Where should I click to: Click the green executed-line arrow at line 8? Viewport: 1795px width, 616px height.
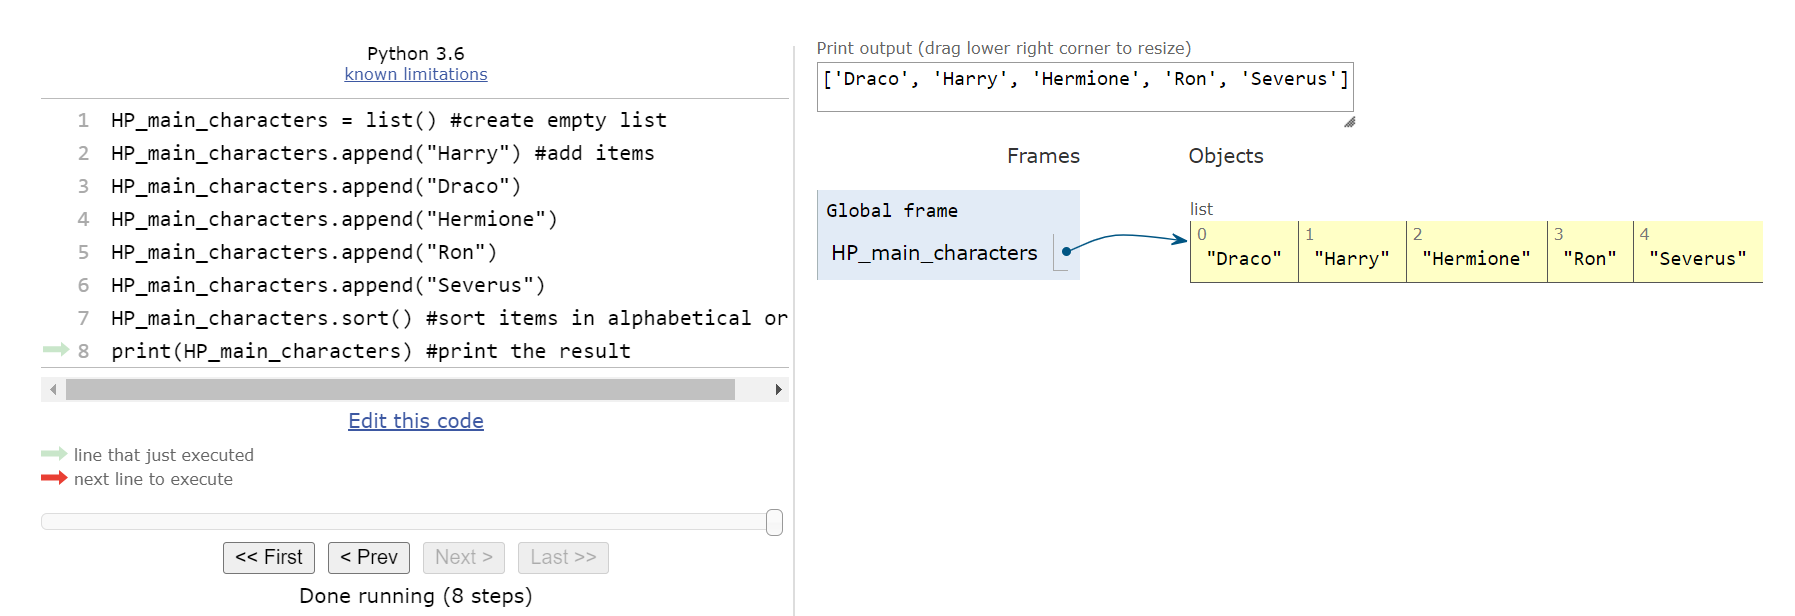coord(55,349)
